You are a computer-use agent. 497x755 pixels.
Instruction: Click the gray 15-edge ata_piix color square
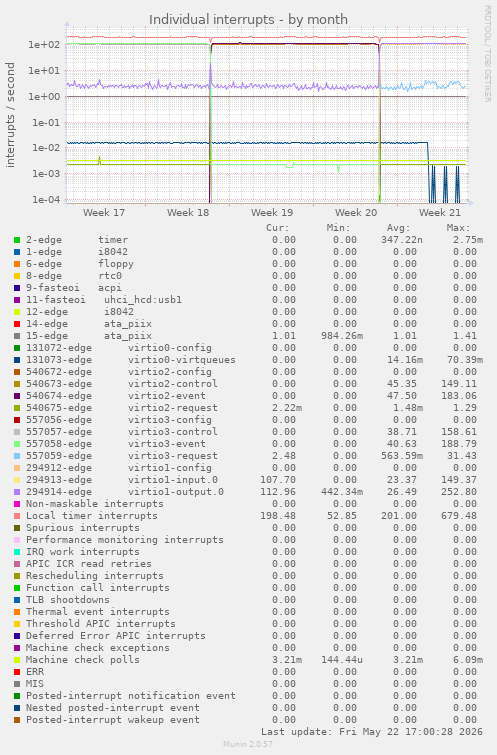click(17, 336)
